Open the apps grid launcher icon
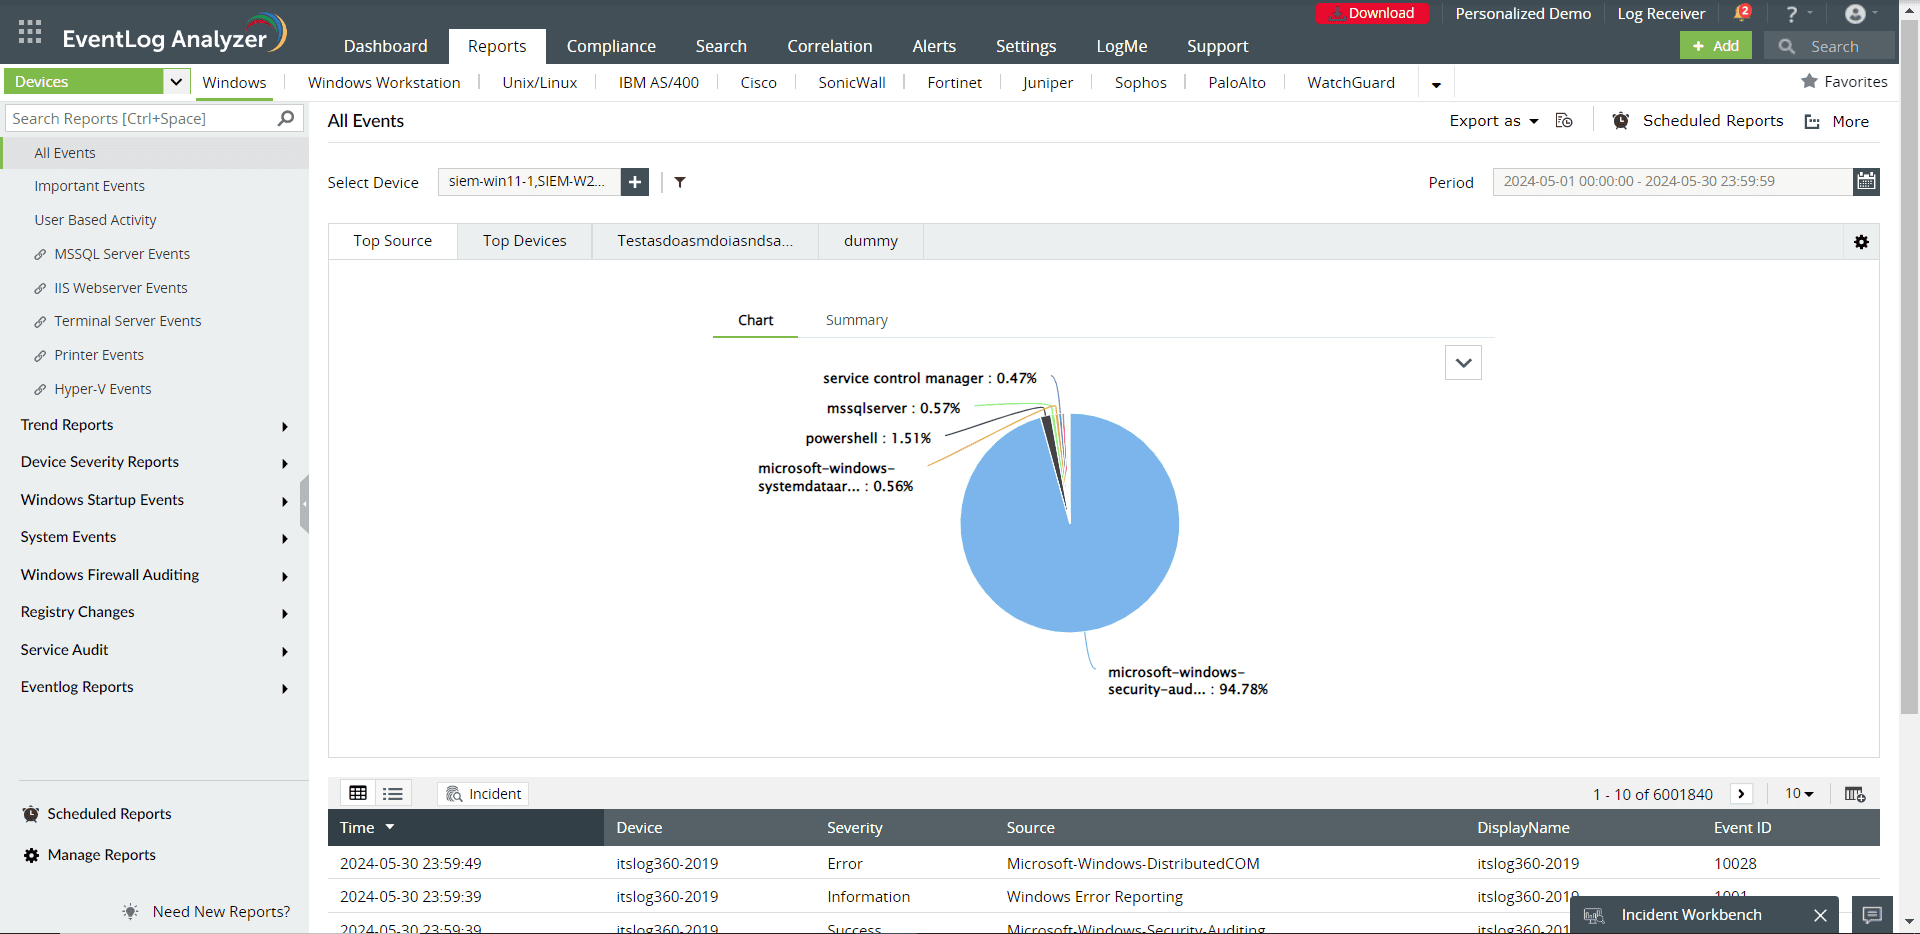 click(30, 32)
